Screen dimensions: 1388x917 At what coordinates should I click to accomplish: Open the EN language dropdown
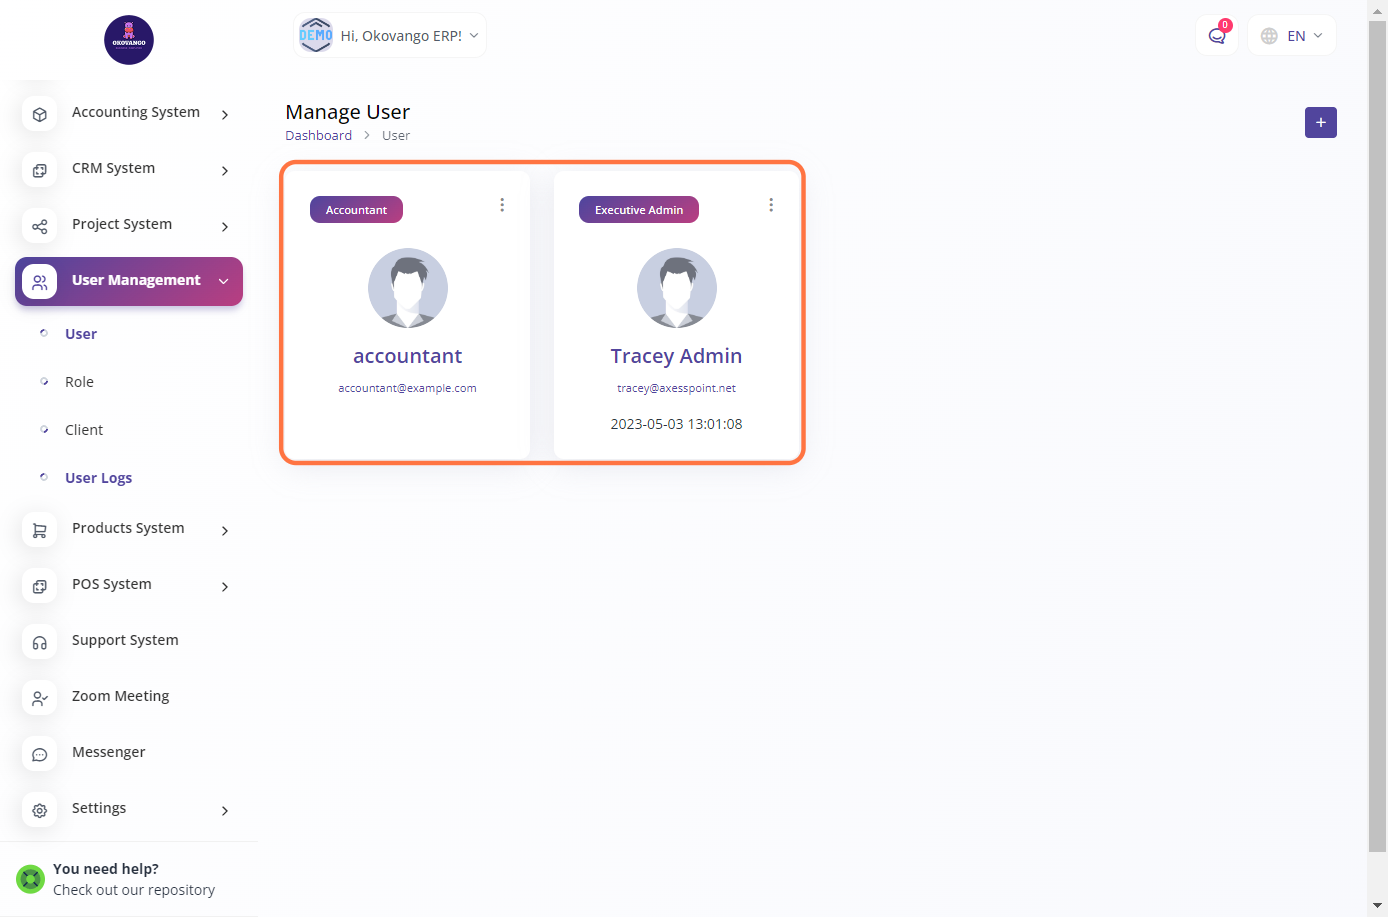[1292, 36]
